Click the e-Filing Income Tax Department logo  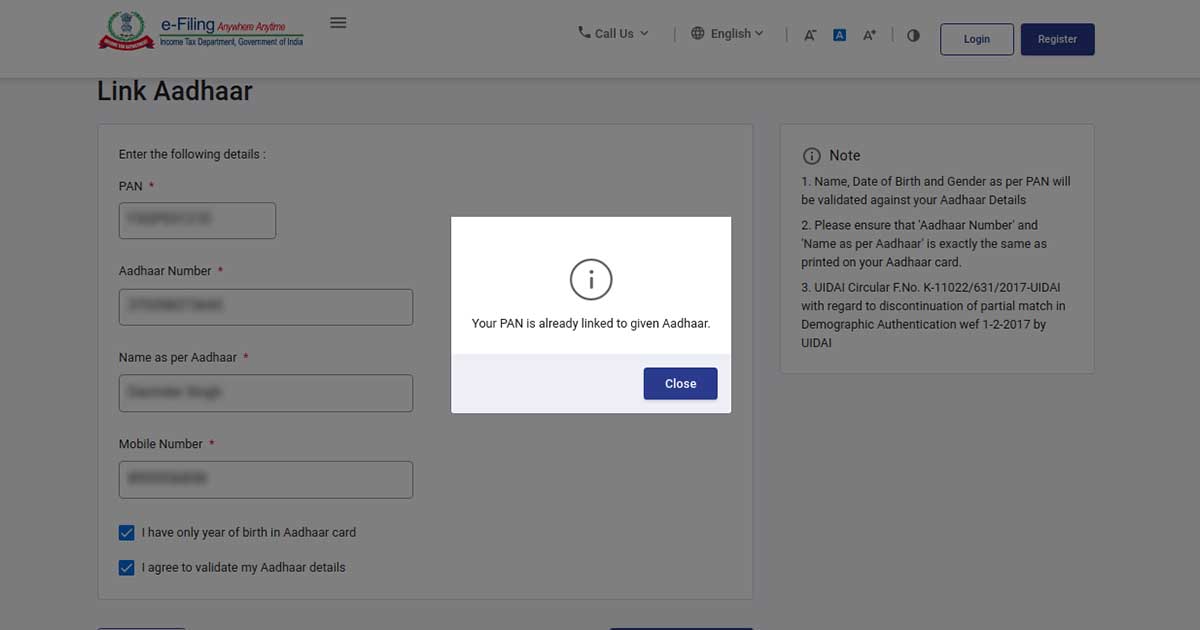[201, 31]
